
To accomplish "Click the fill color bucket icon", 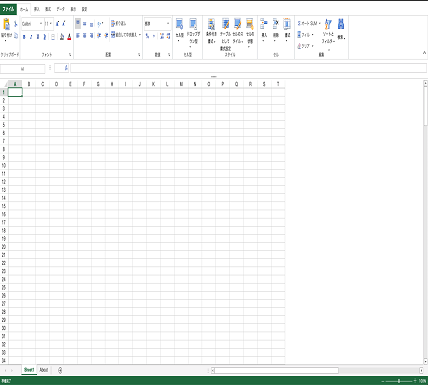I will click(62, 37).
